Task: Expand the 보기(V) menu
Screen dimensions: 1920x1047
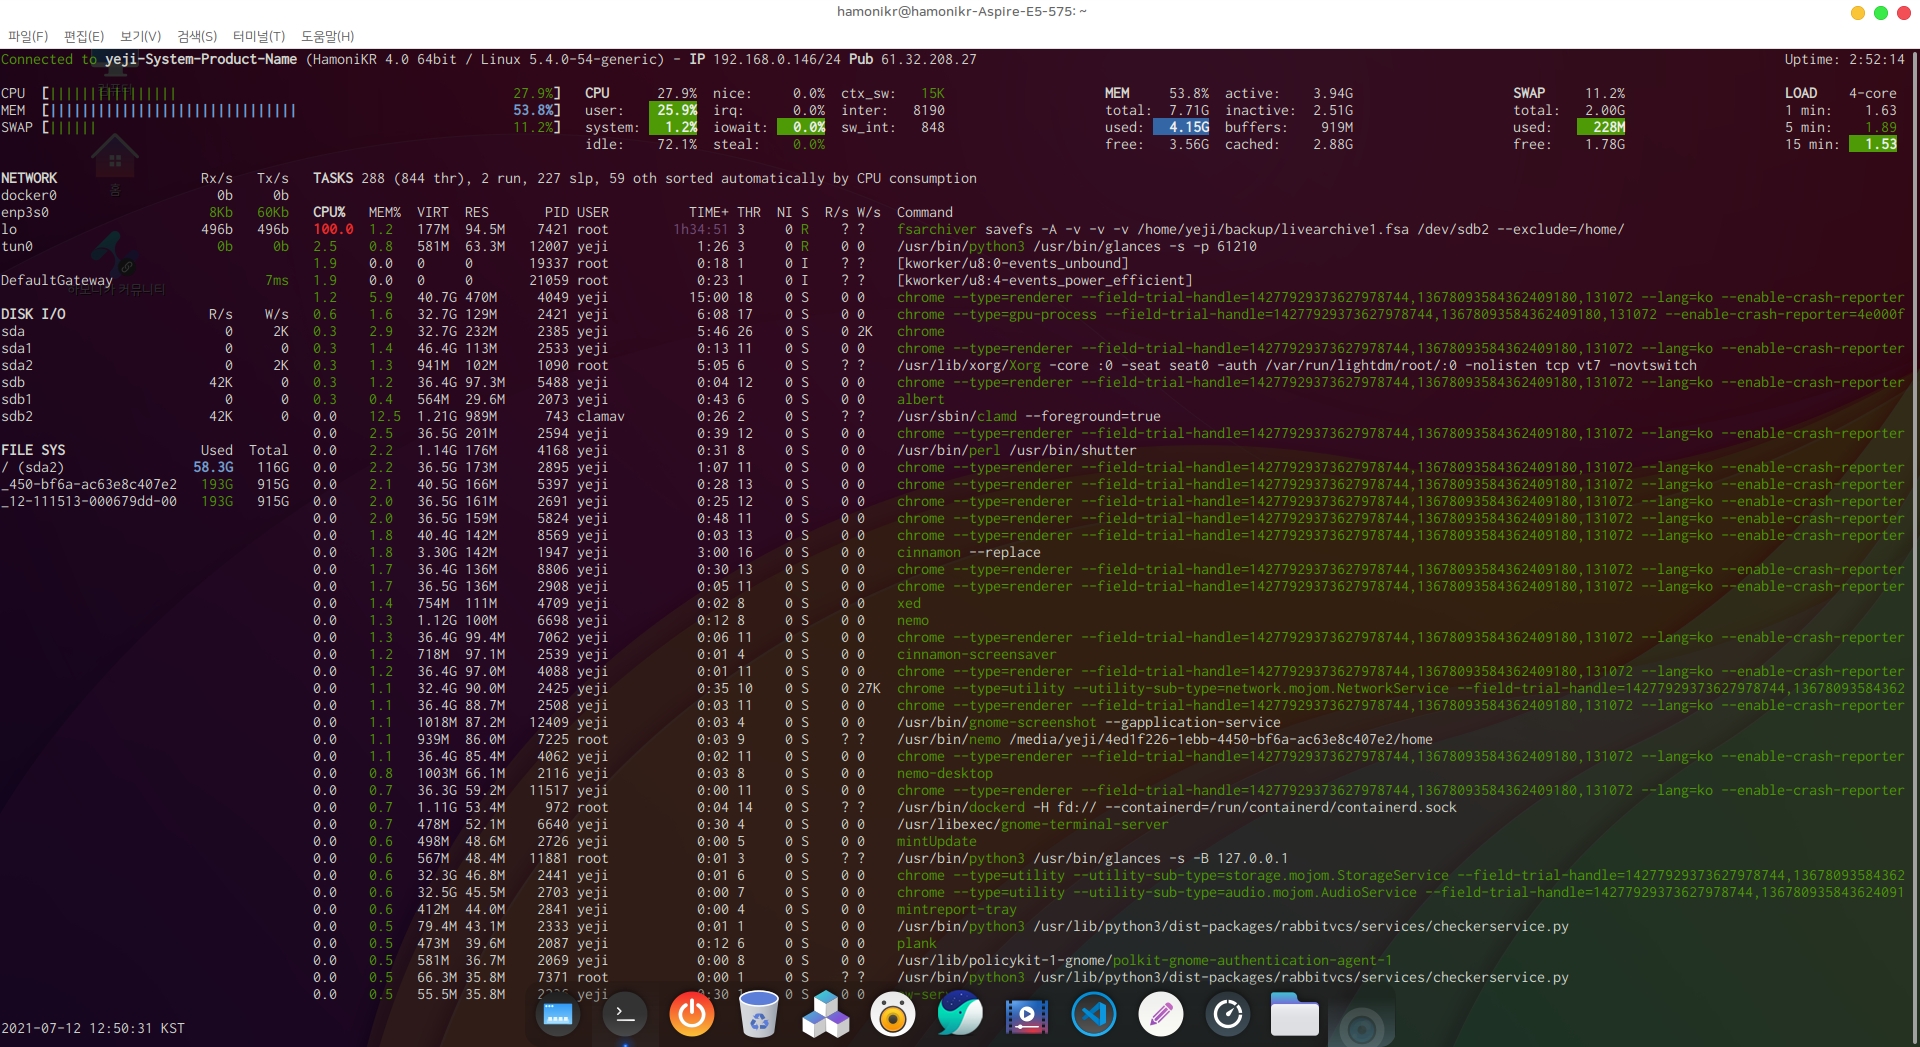Action: (141, 36)
